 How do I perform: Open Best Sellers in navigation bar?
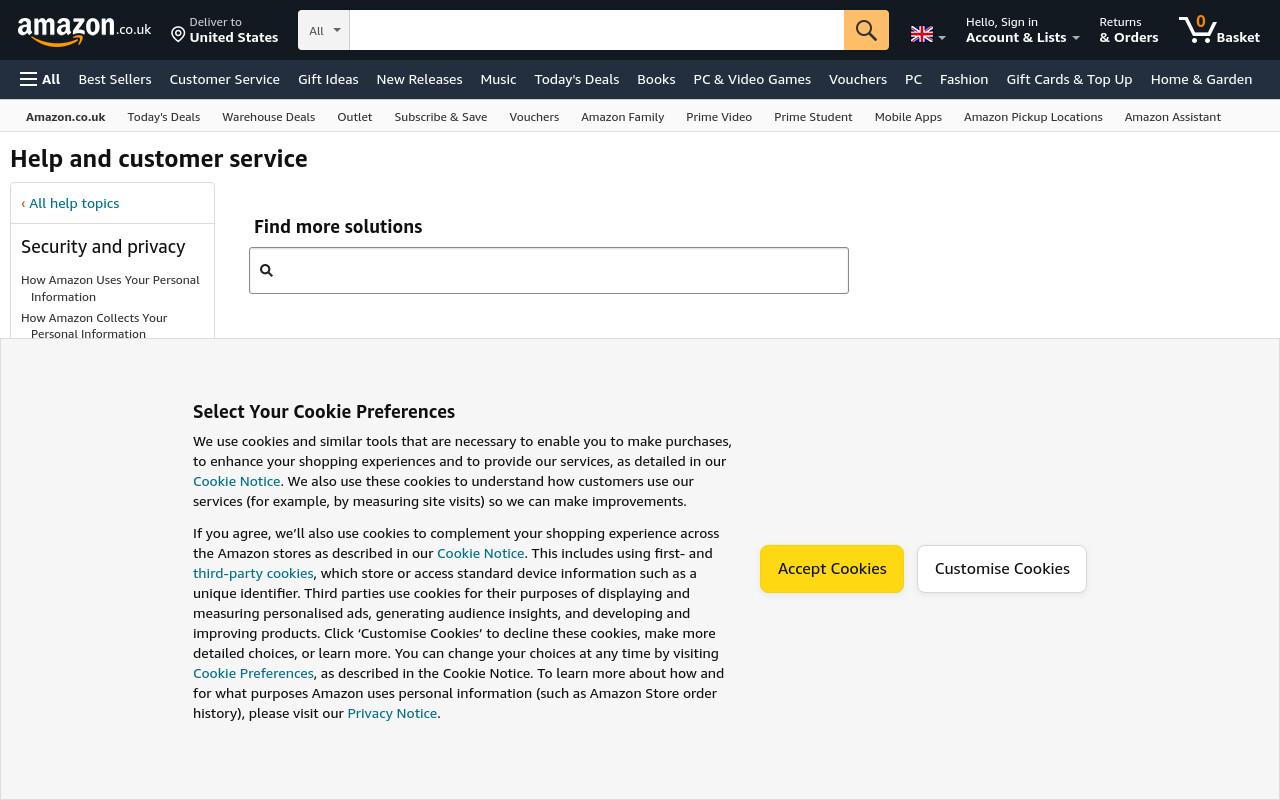tap(115, 79)
